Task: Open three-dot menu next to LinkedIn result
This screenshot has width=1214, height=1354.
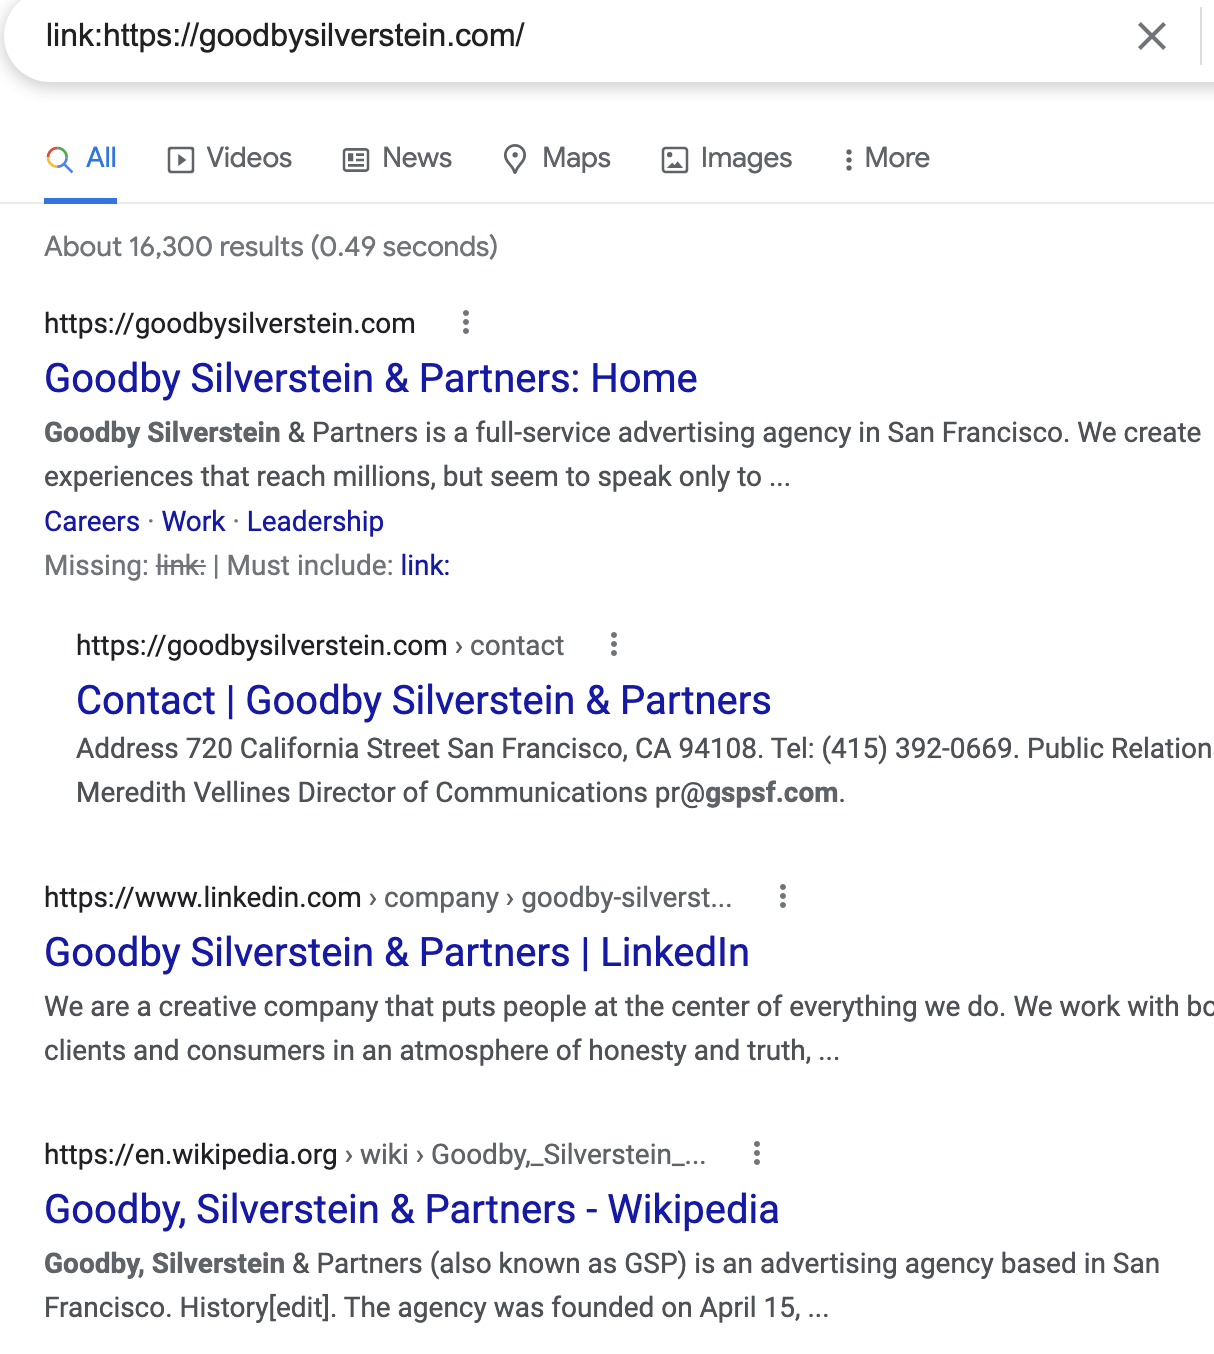Action: [783, 897]
